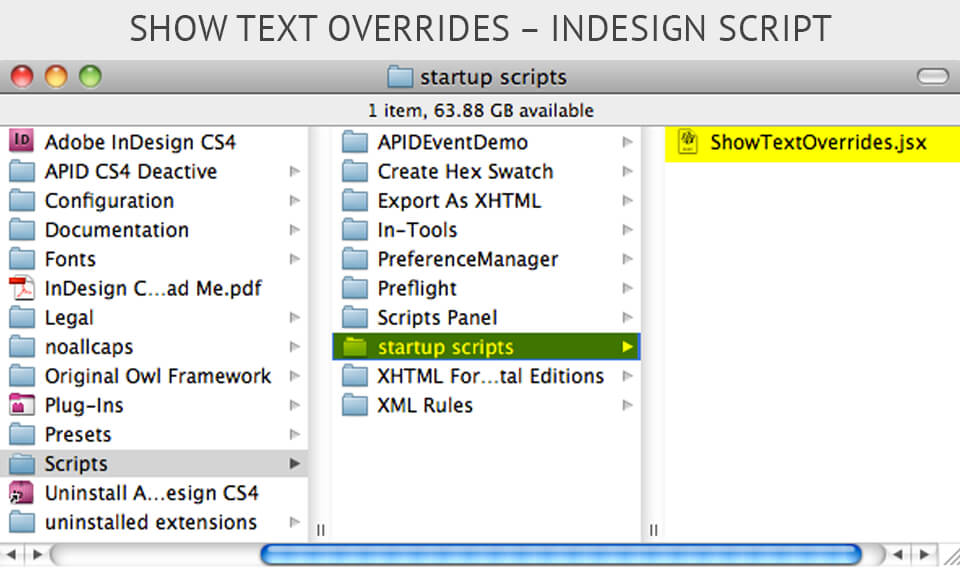Click the XHTML For Digital Editions folder icon
The width and height of the screenshot is (960, 573).
point(354,375)
